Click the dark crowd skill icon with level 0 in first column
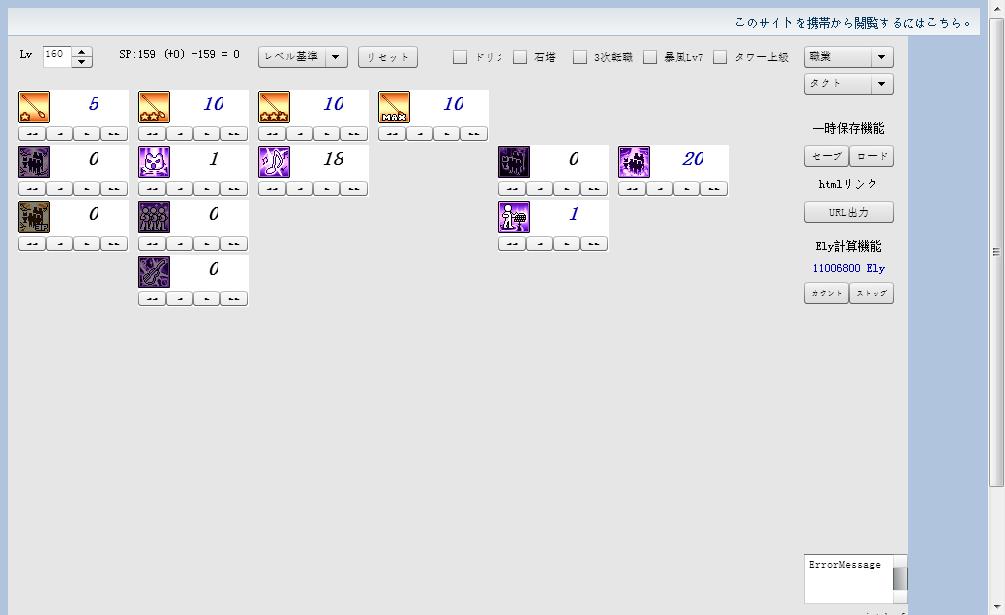The image size is (1005, 615). [x=34, y=162]
